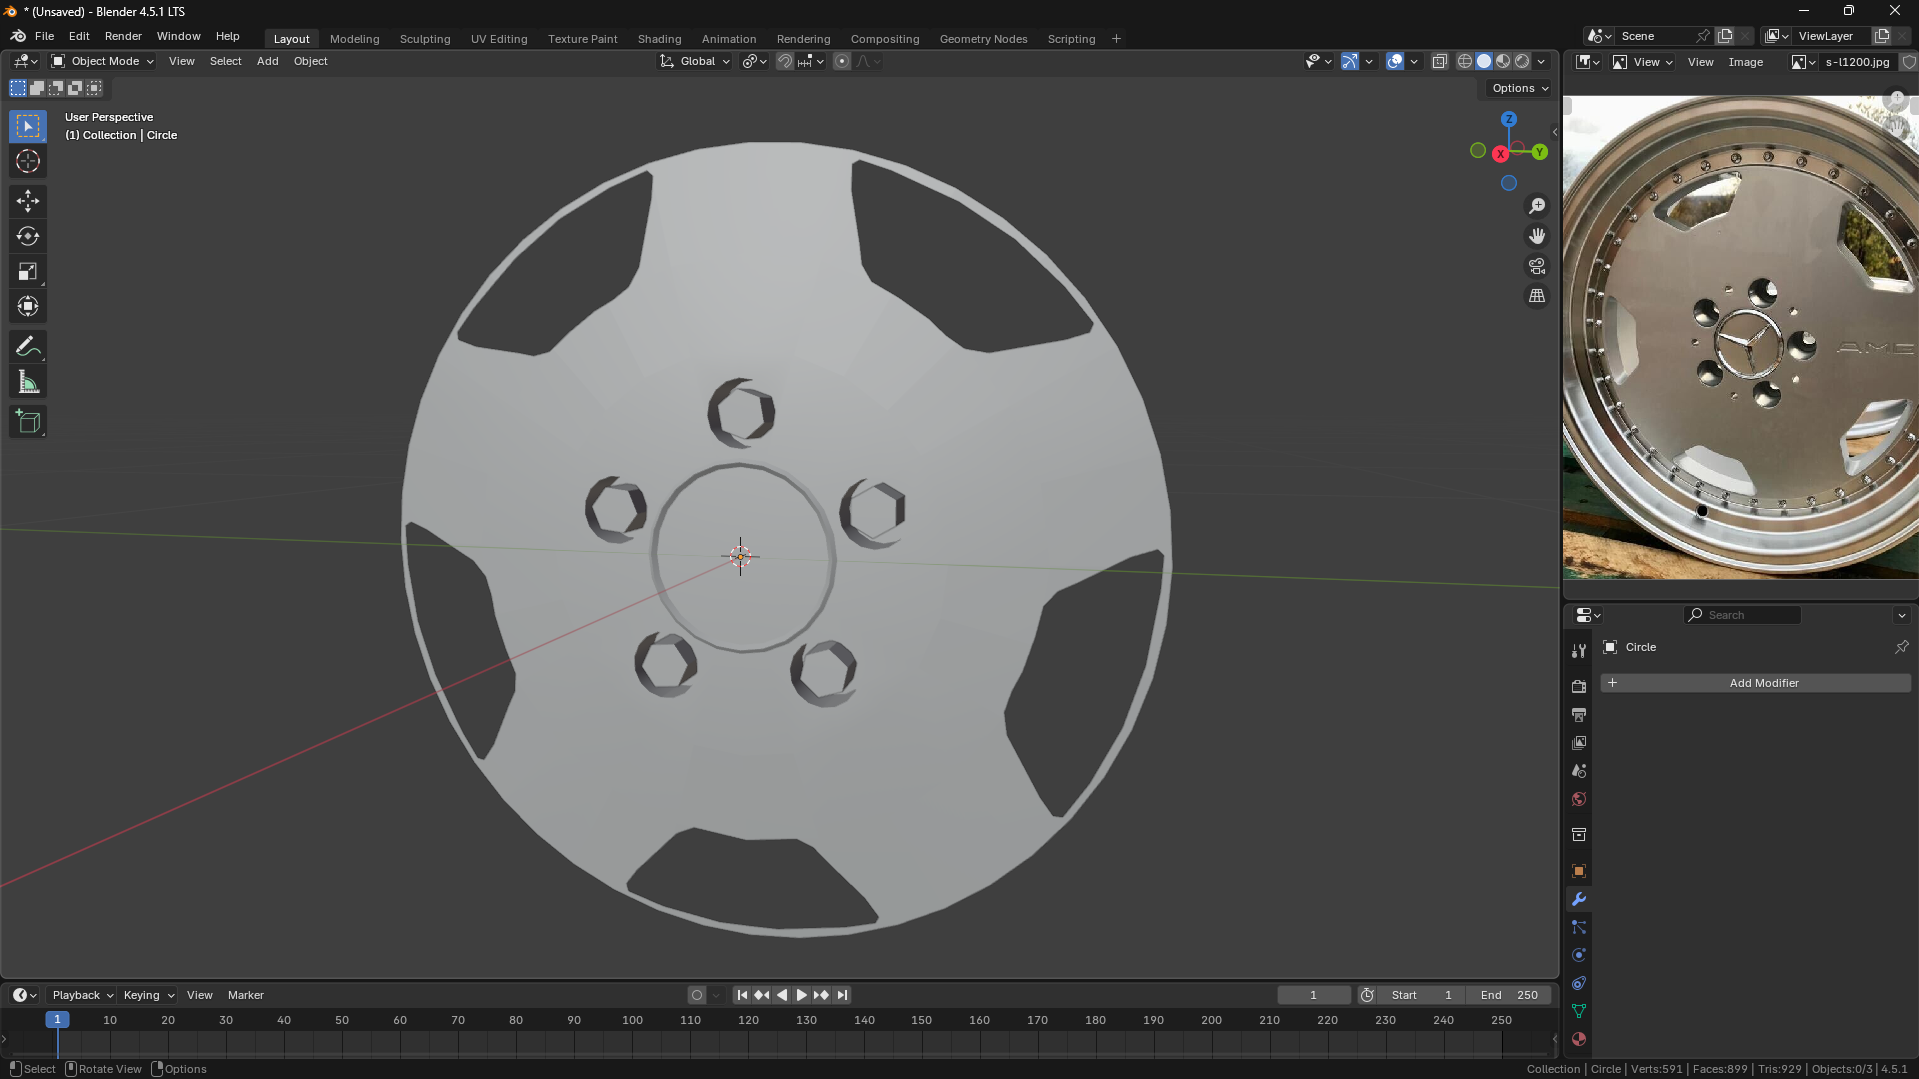Open the editor type dropdown in viewport
The height and width of the screenshot is (1079, 1919).
tap(25, 61)
